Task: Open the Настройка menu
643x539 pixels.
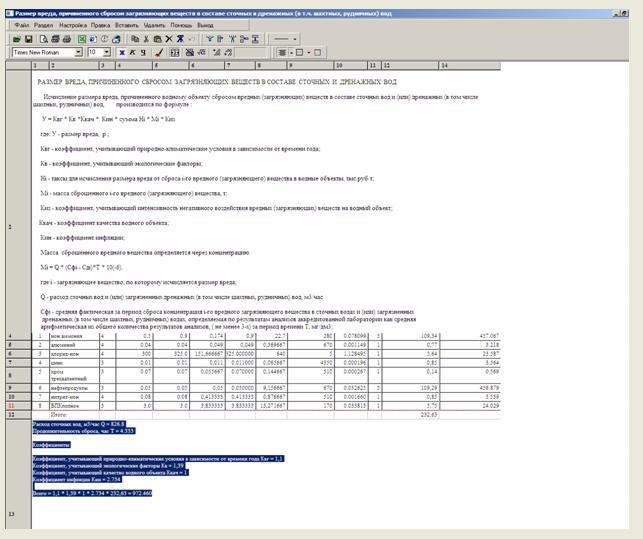Action: pyautogui.click(x=73, y=23)
